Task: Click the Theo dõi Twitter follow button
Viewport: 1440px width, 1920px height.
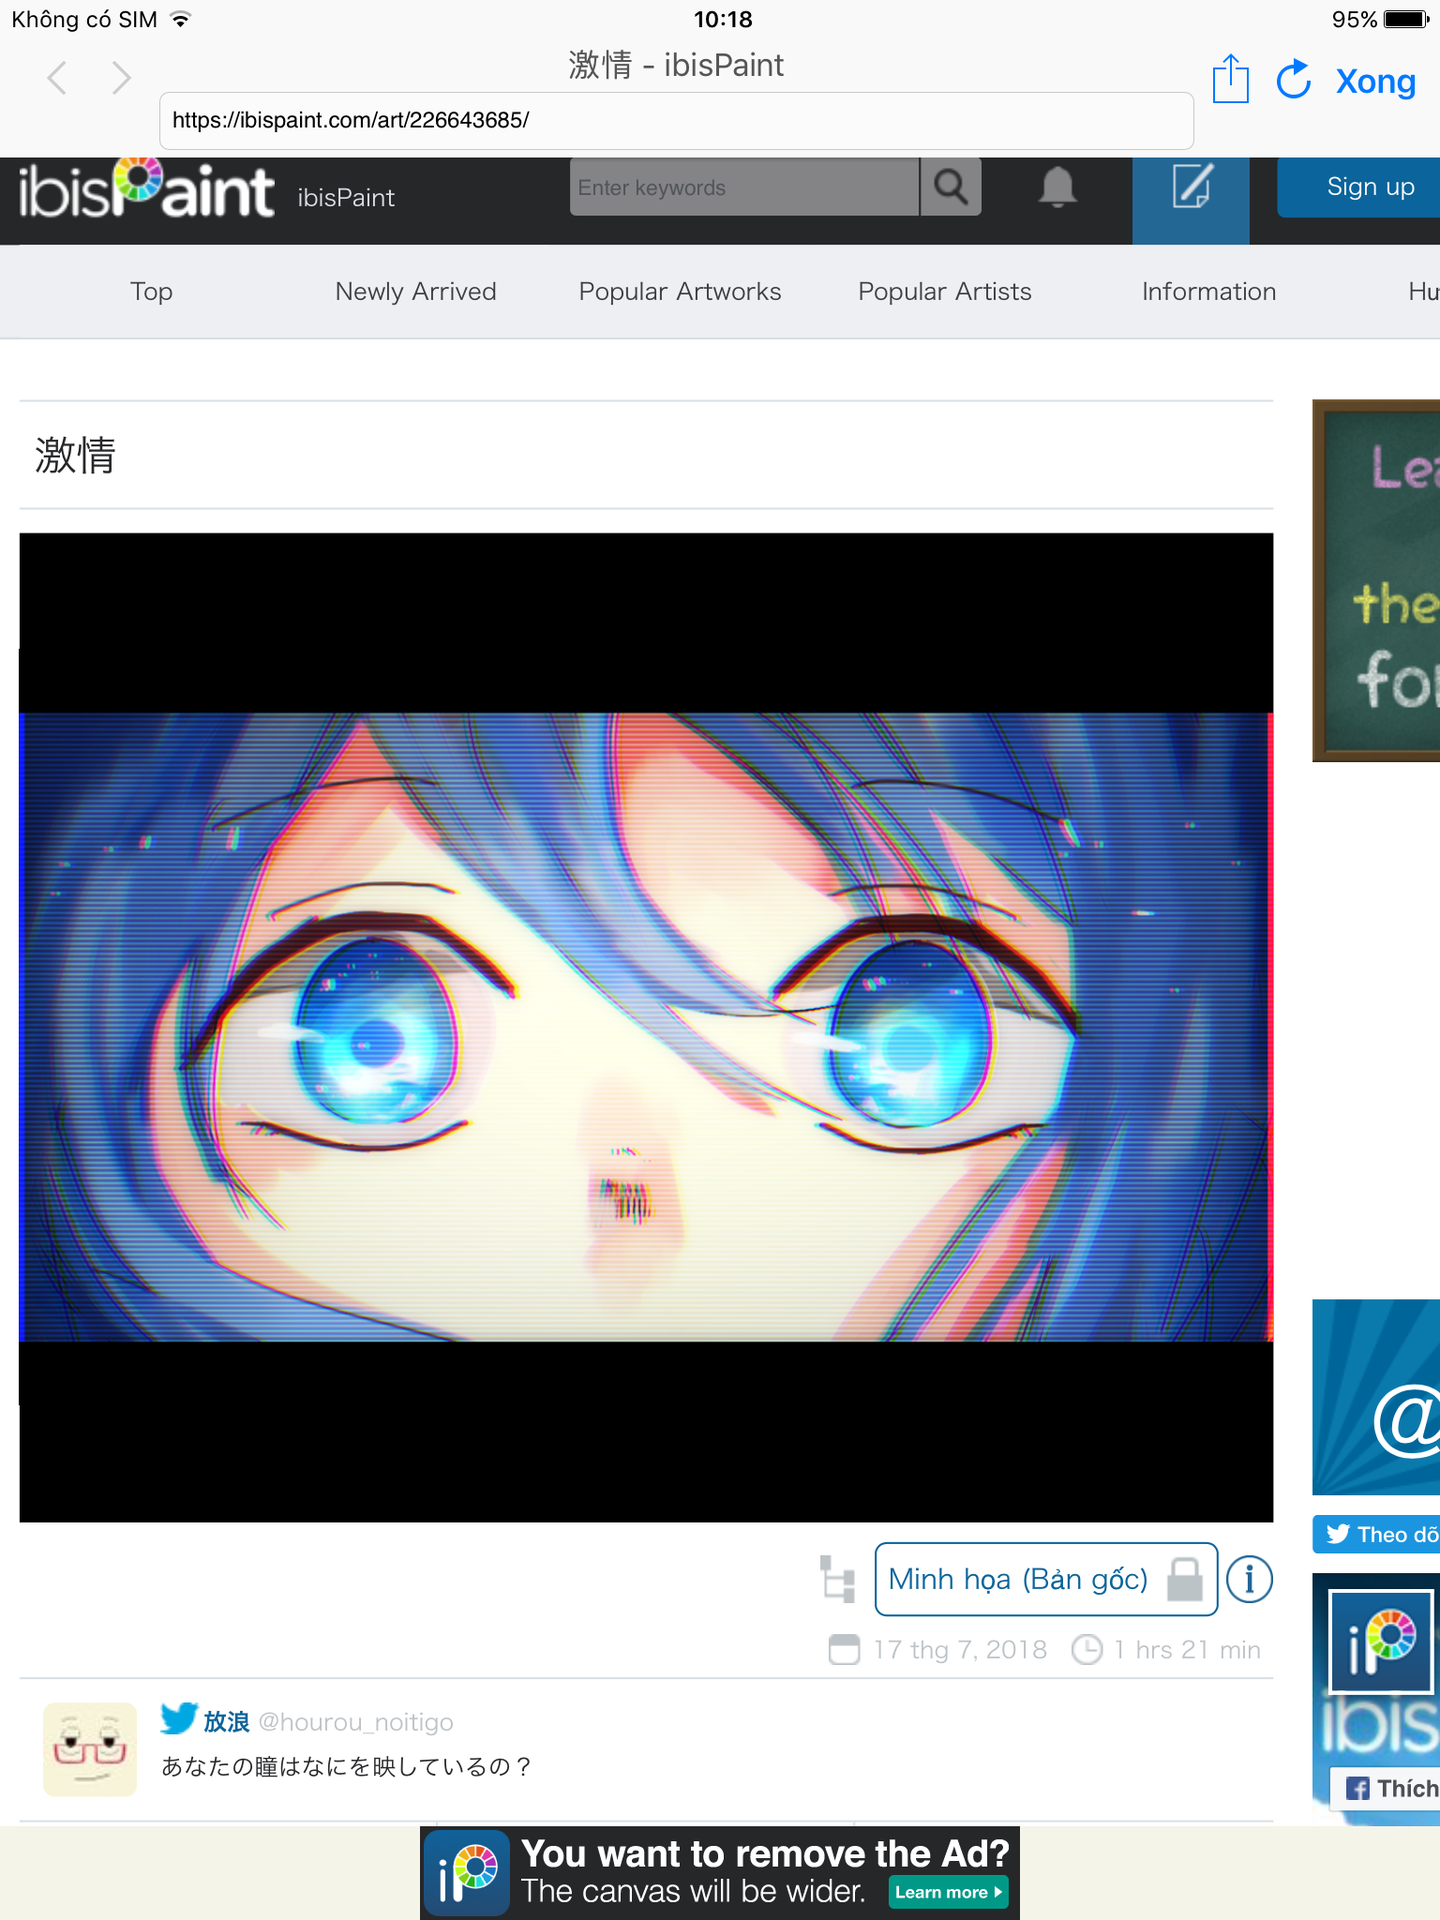Action: [1376, 1534]
